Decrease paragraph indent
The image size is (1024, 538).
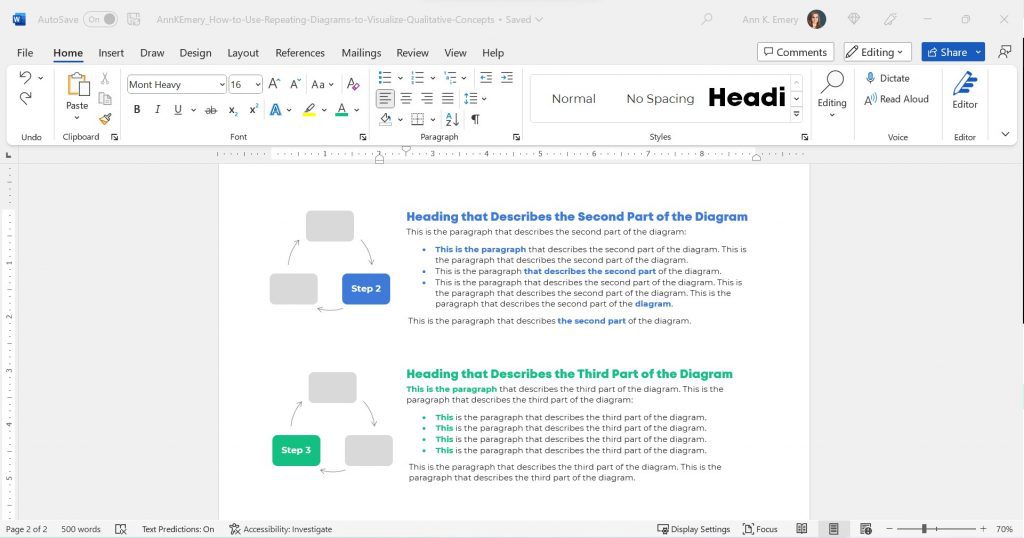[486, 78]
